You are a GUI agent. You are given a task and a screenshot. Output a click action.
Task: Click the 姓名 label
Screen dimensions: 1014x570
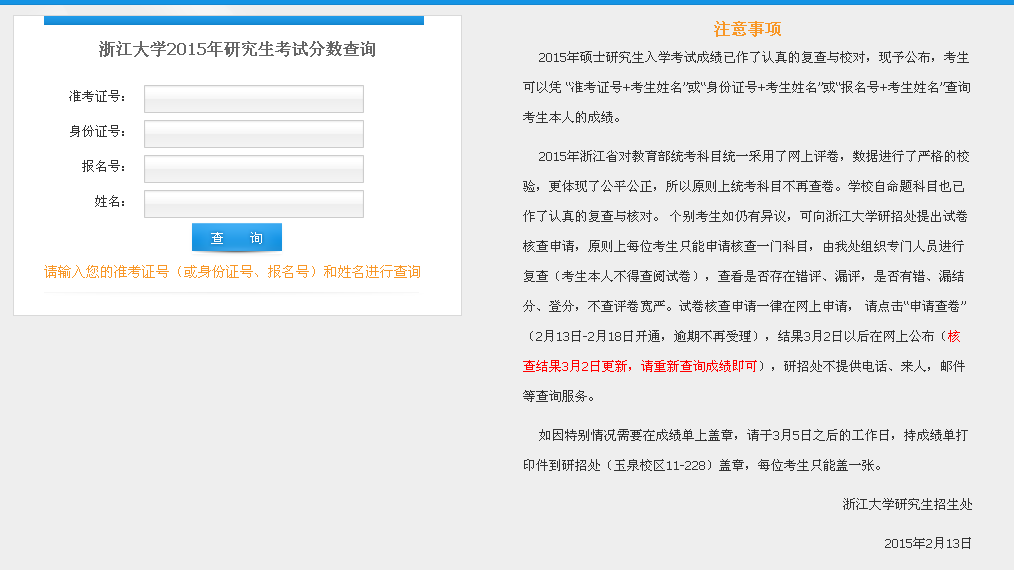point(110,201)
